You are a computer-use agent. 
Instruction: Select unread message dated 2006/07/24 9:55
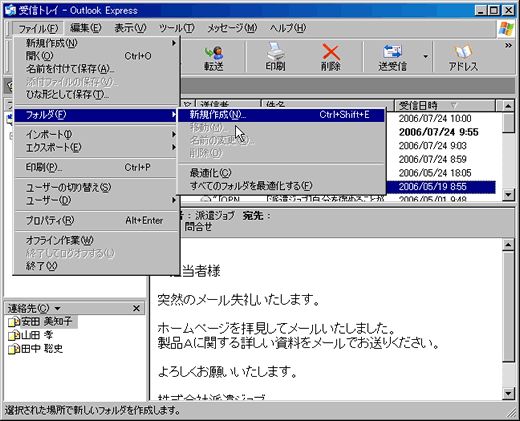tap(438, 132)
